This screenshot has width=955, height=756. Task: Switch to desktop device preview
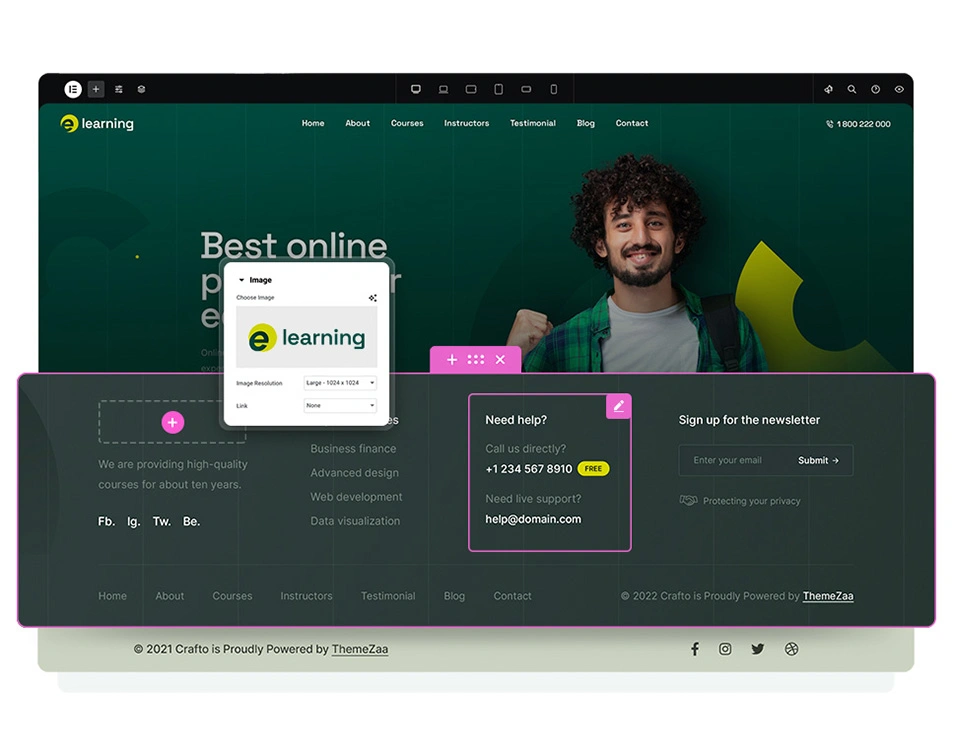point(416,89)
